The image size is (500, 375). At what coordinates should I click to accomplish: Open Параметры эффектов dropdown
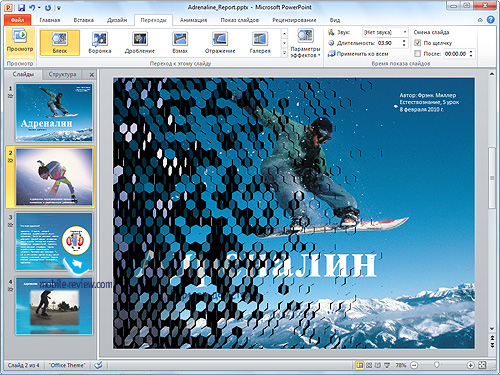pos(305,43)
